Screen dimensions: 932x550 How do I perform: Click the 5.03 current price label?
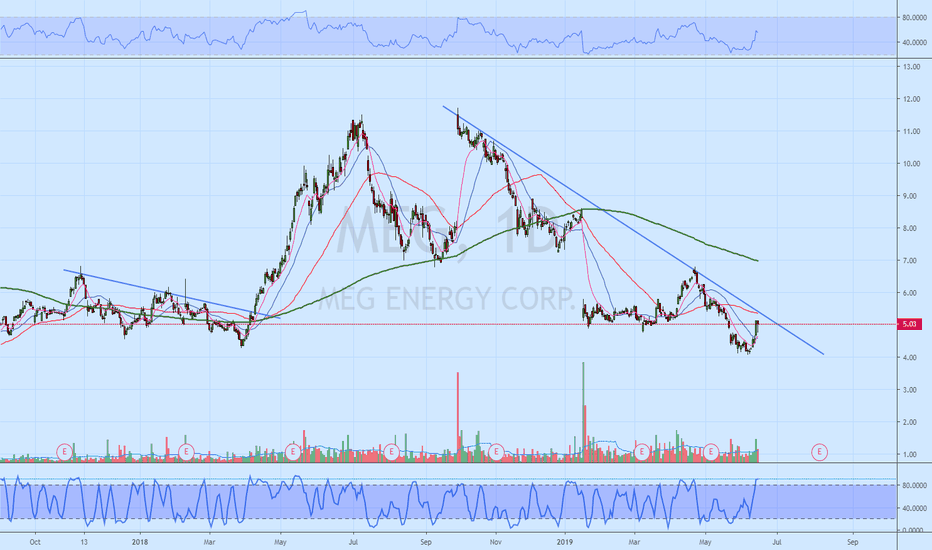click(x=909, y=325)
